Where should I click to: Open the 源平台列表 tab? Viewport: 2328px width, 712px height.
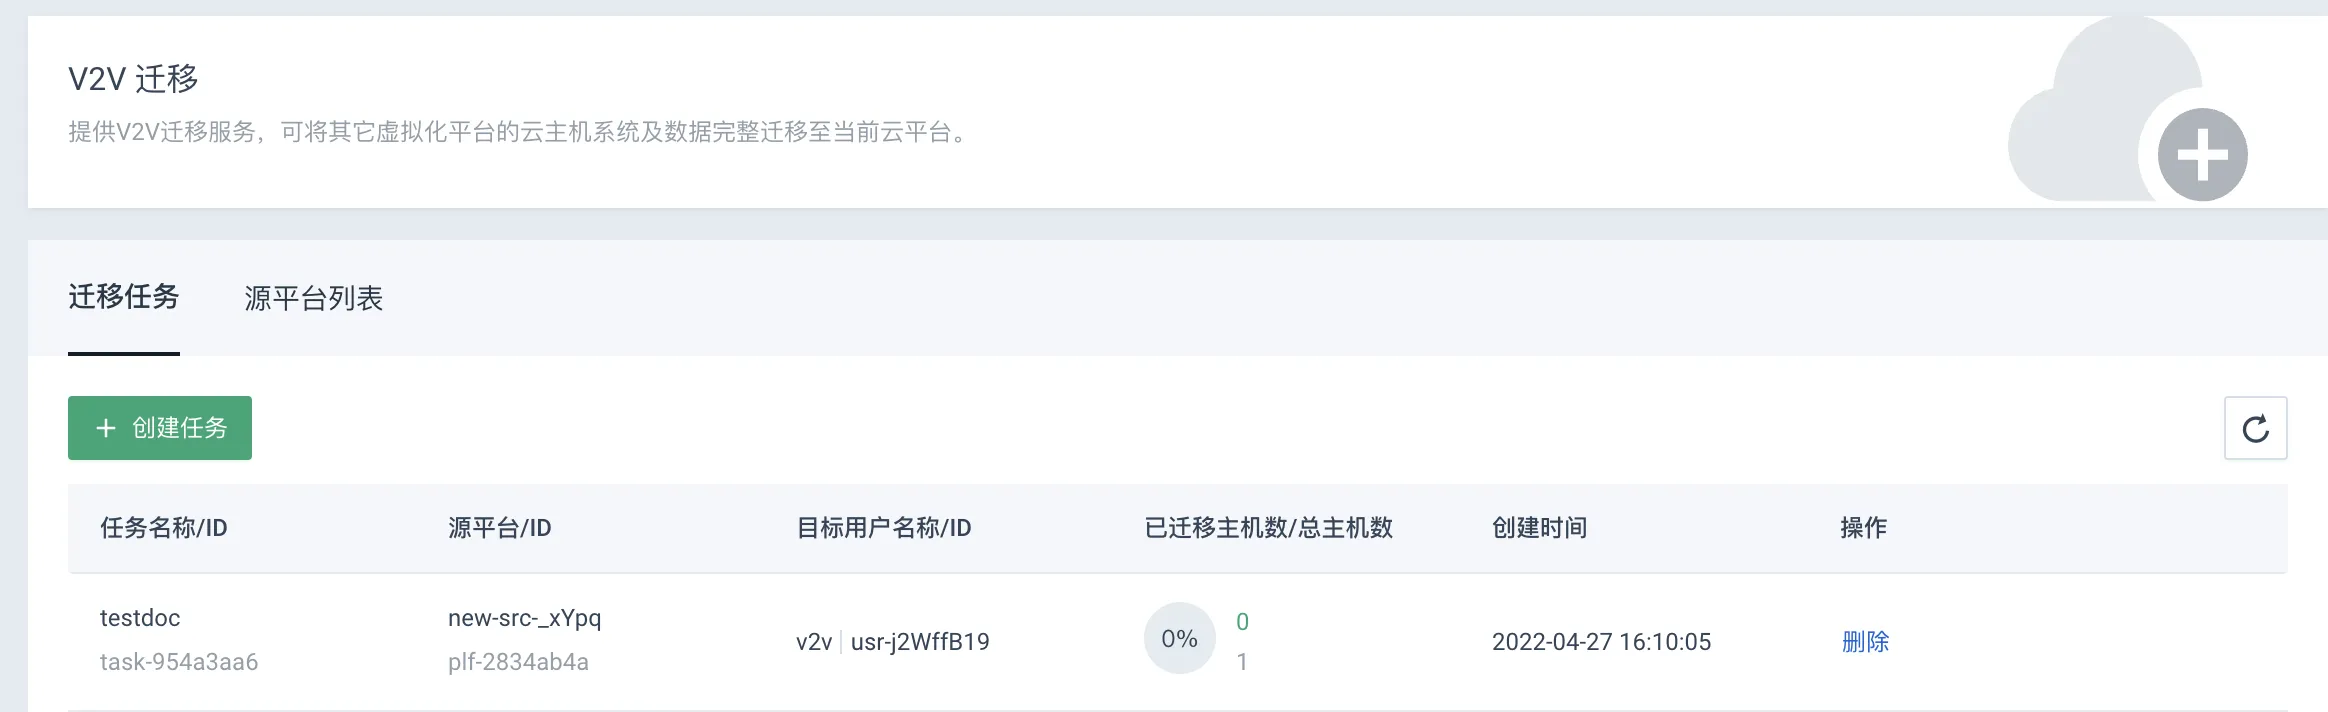[x=314, y=298]
